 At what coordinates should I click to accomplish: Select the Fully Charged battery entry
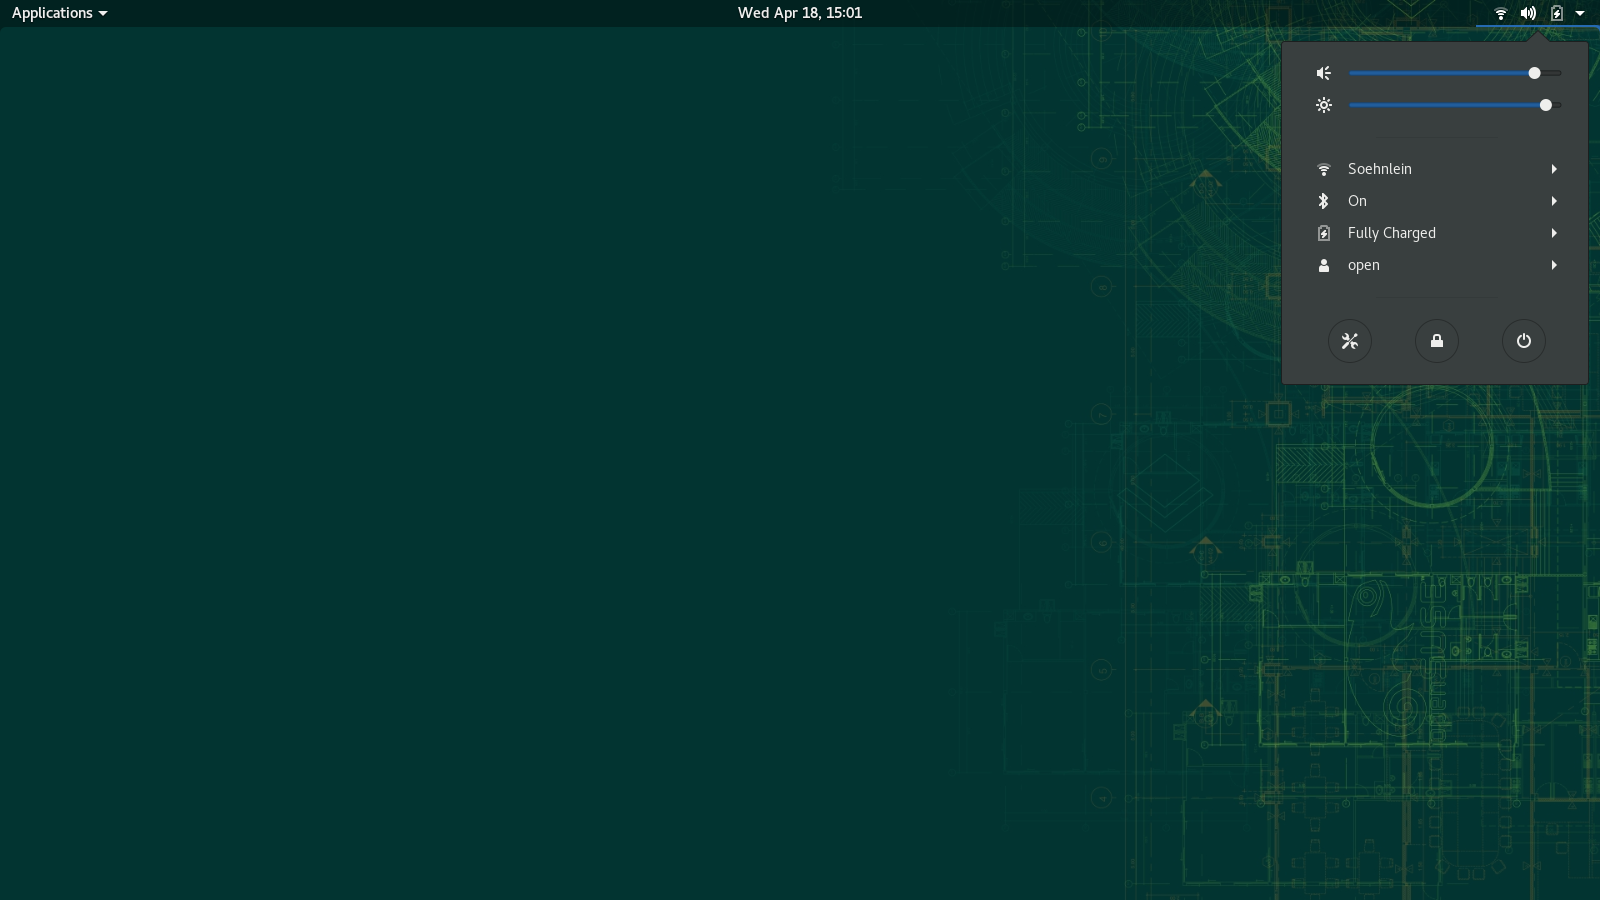(1391, 233)
